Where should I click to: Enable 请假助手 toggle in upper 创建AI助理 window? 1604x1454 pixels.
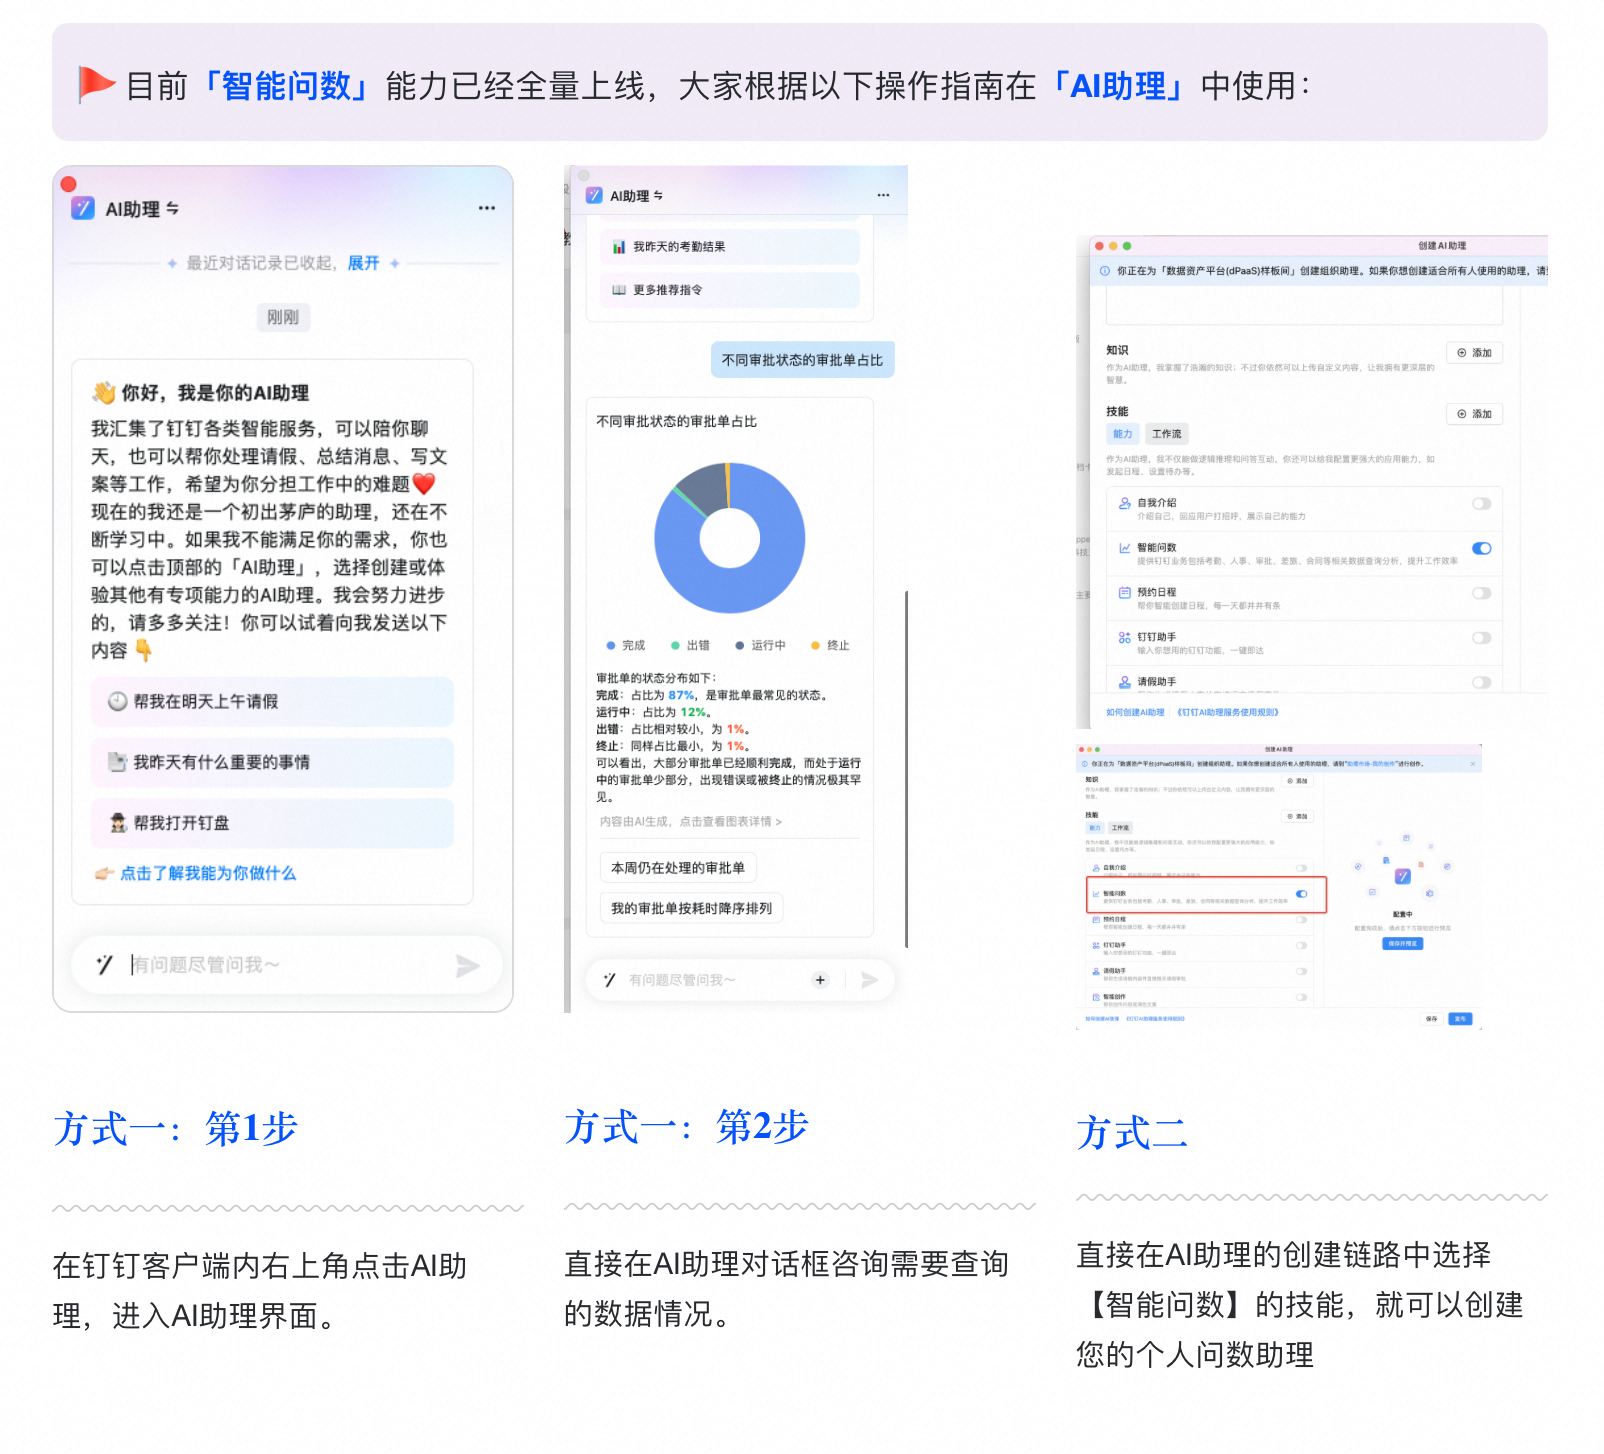pos(1482,682)
